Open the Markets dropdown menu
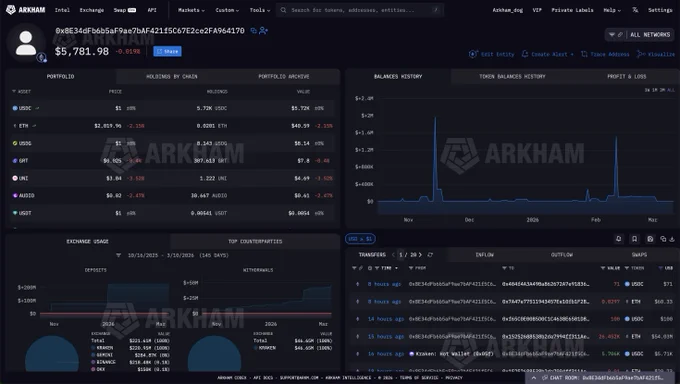The height and width of the screenshot is (384, 680). [x=191, y=10]
